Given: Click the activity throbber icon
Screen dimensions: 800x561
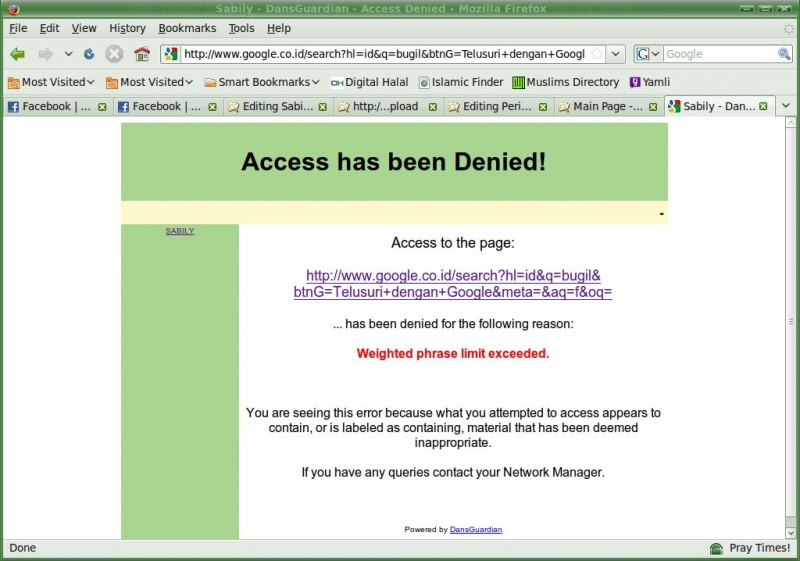Looking at the screenshot, I should coord(788,29).
